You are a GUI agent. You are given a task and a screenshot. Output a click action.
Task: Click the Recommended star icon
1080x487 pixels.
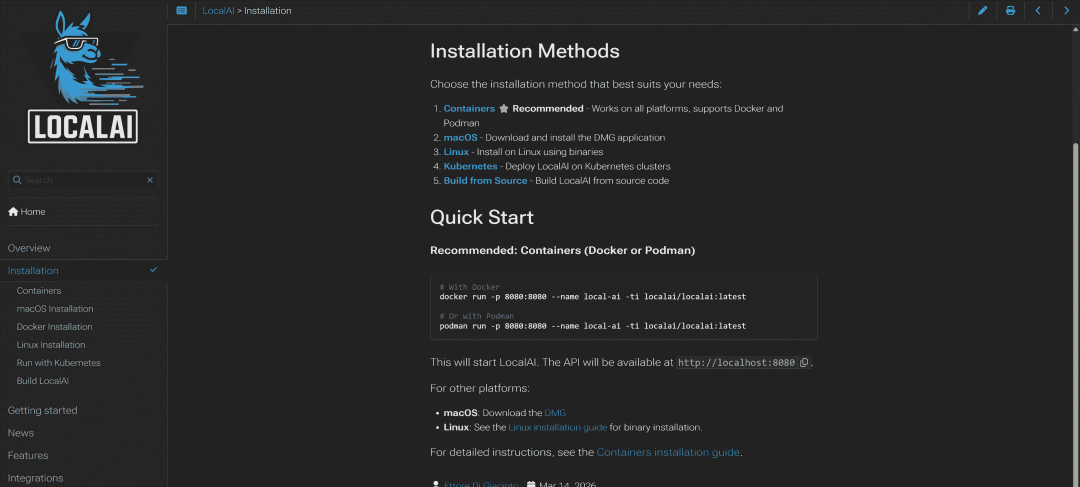[x=503, y=109]
